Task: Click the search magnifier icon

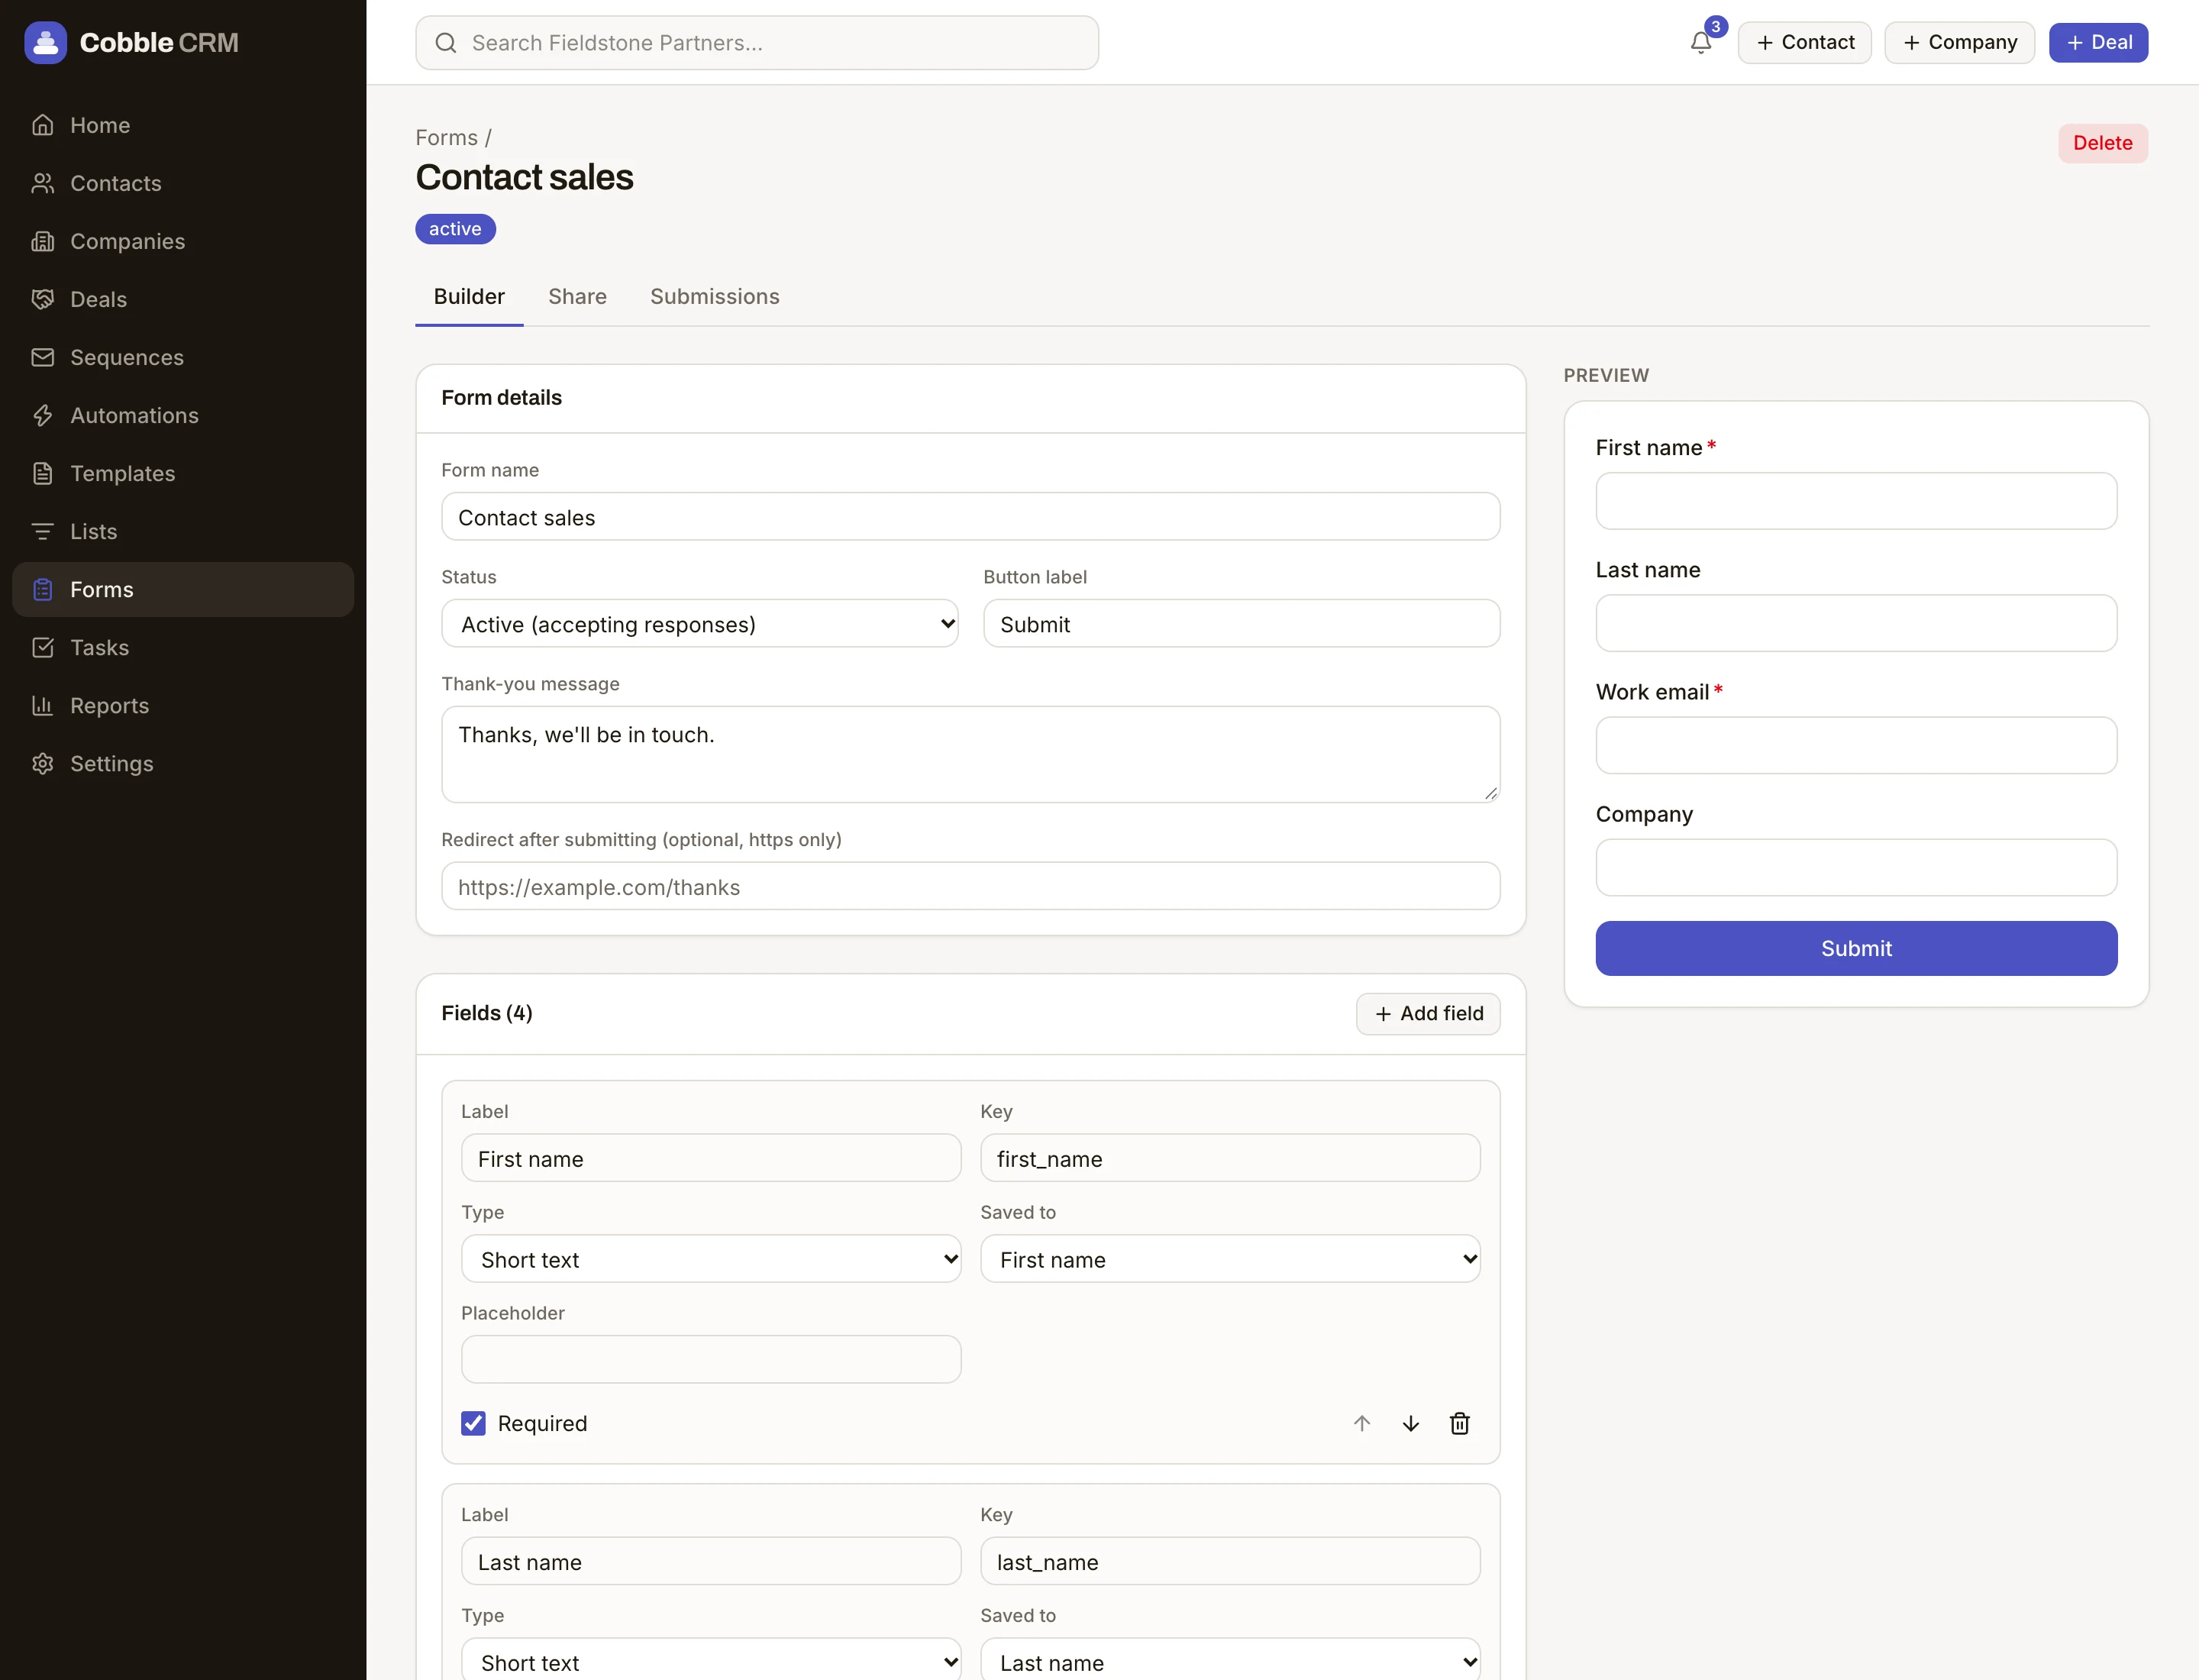Action: 446,43
